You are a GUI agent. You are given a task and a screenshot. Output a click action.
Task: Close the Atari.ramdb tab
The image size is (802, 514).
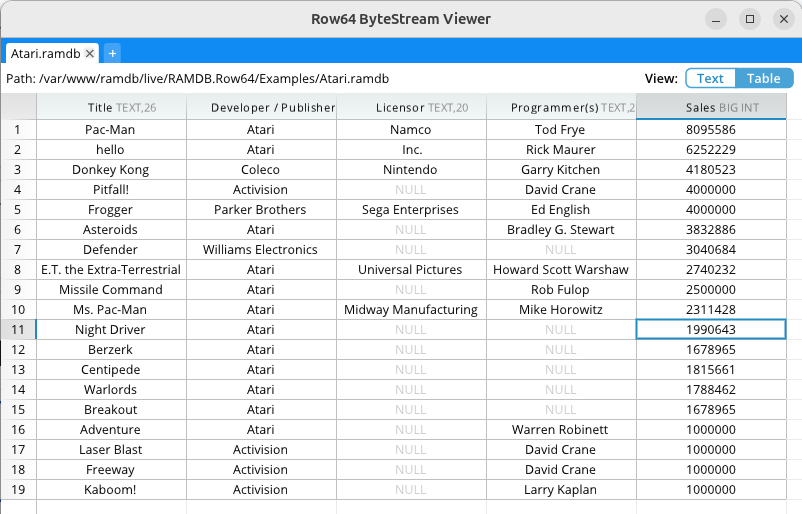[x=90, y=53]
